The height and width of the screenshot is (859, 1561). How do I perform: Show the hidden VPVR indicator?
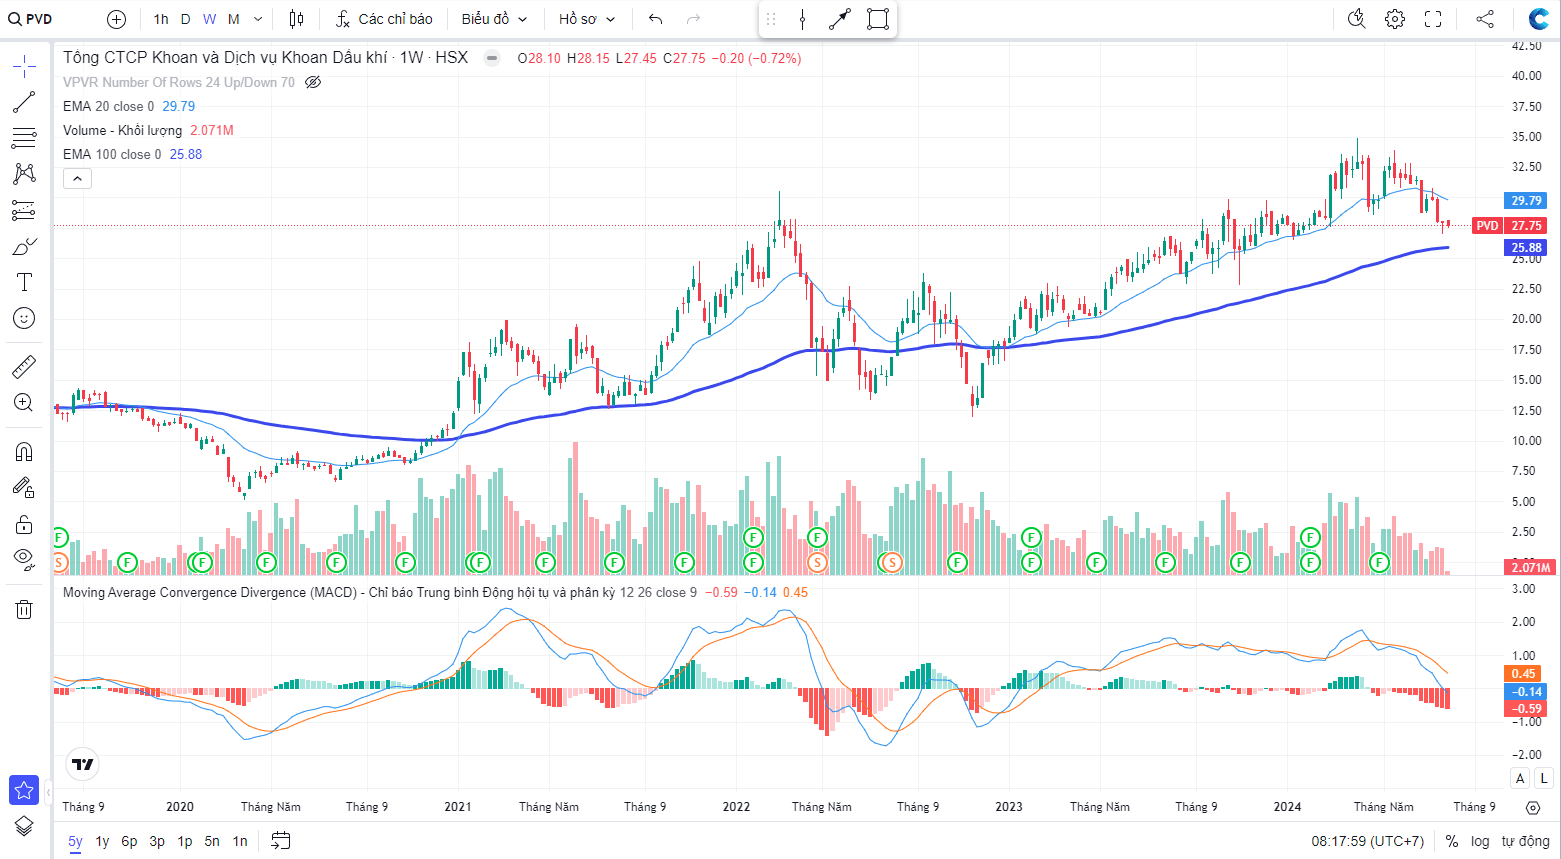(x=313, y=82)
